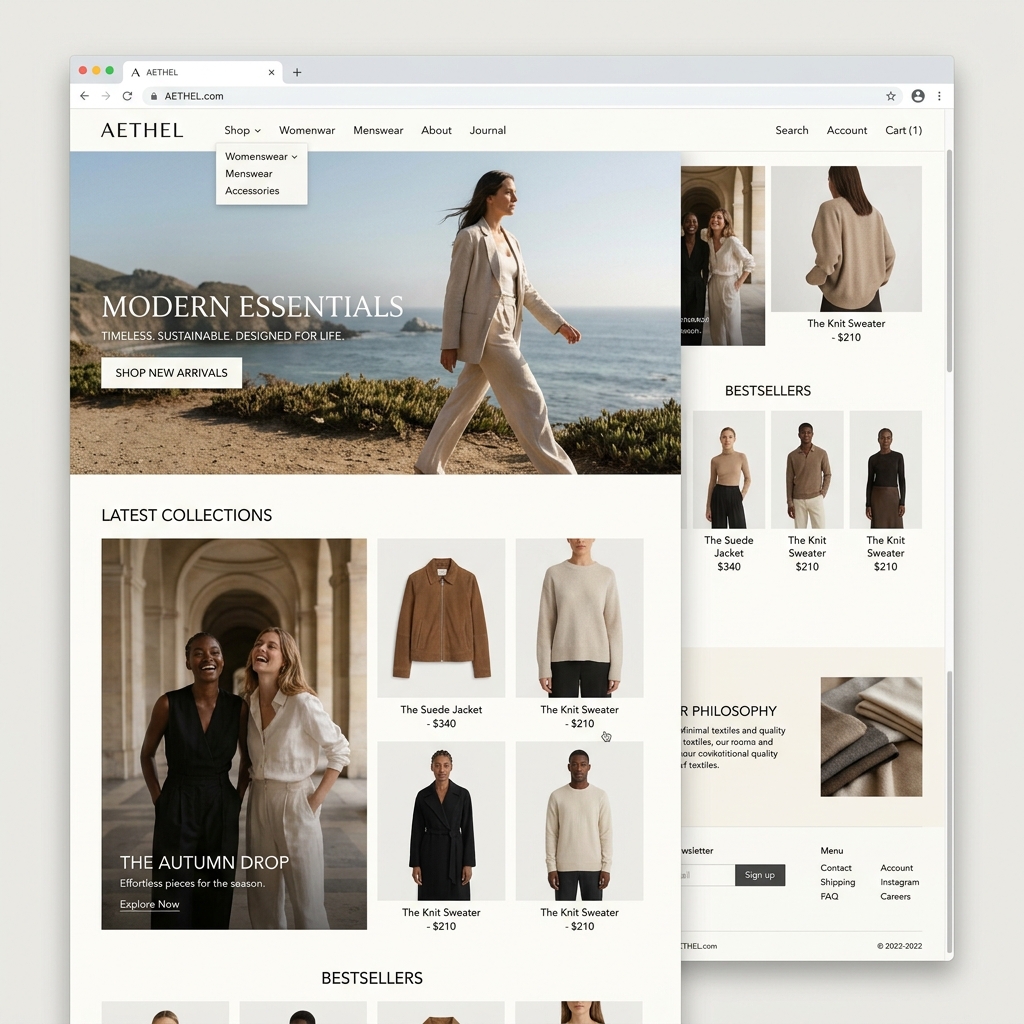This screenshot has height=1024, width=1024.
Task: Click 'The Suede Jacket - $340' label
Action: click(x=441, y=716)
